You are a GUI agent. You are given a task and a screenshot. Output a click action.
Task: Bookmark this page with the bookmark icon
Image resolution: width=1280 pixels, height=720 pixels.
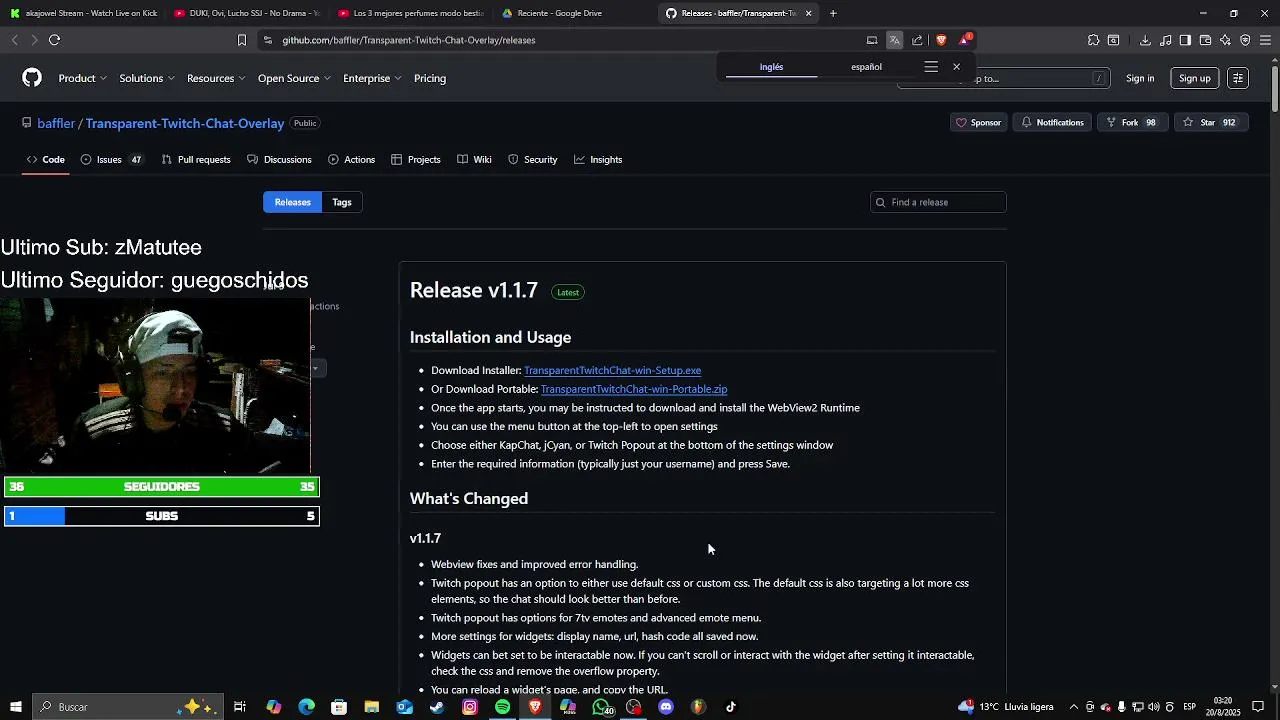241,40
